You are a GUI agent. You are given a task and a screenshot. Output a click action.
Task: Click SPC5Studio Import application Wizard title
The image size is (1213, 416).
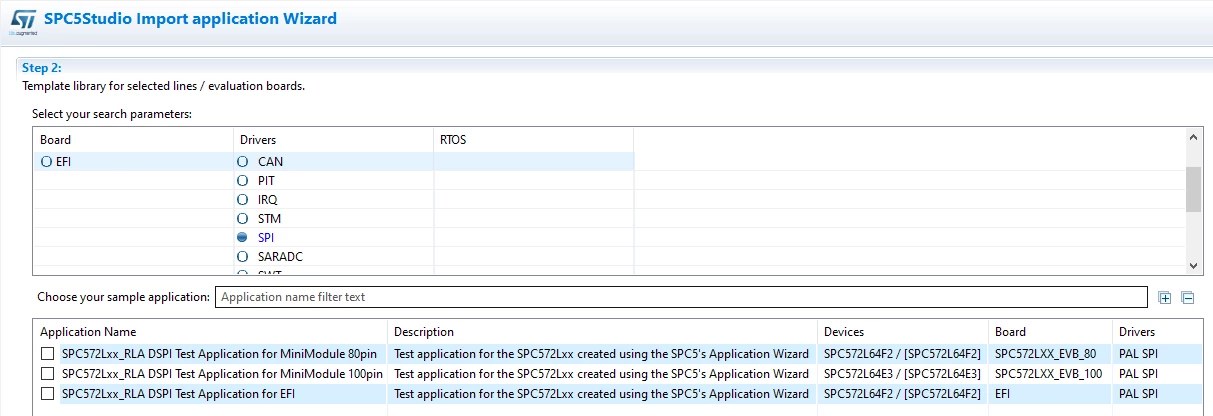(x=190, y=19)
